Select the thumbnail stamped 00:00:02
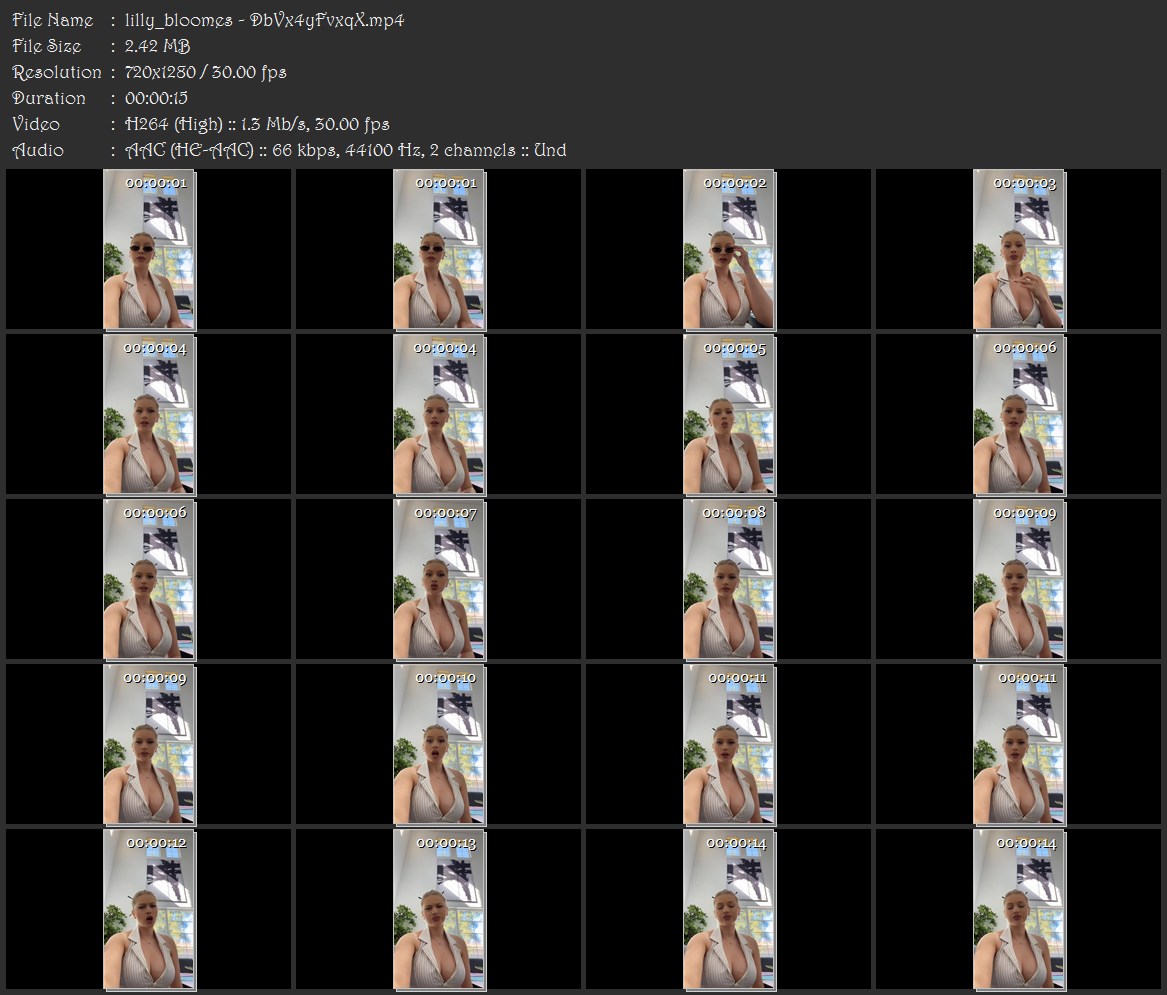 [729, 249]
